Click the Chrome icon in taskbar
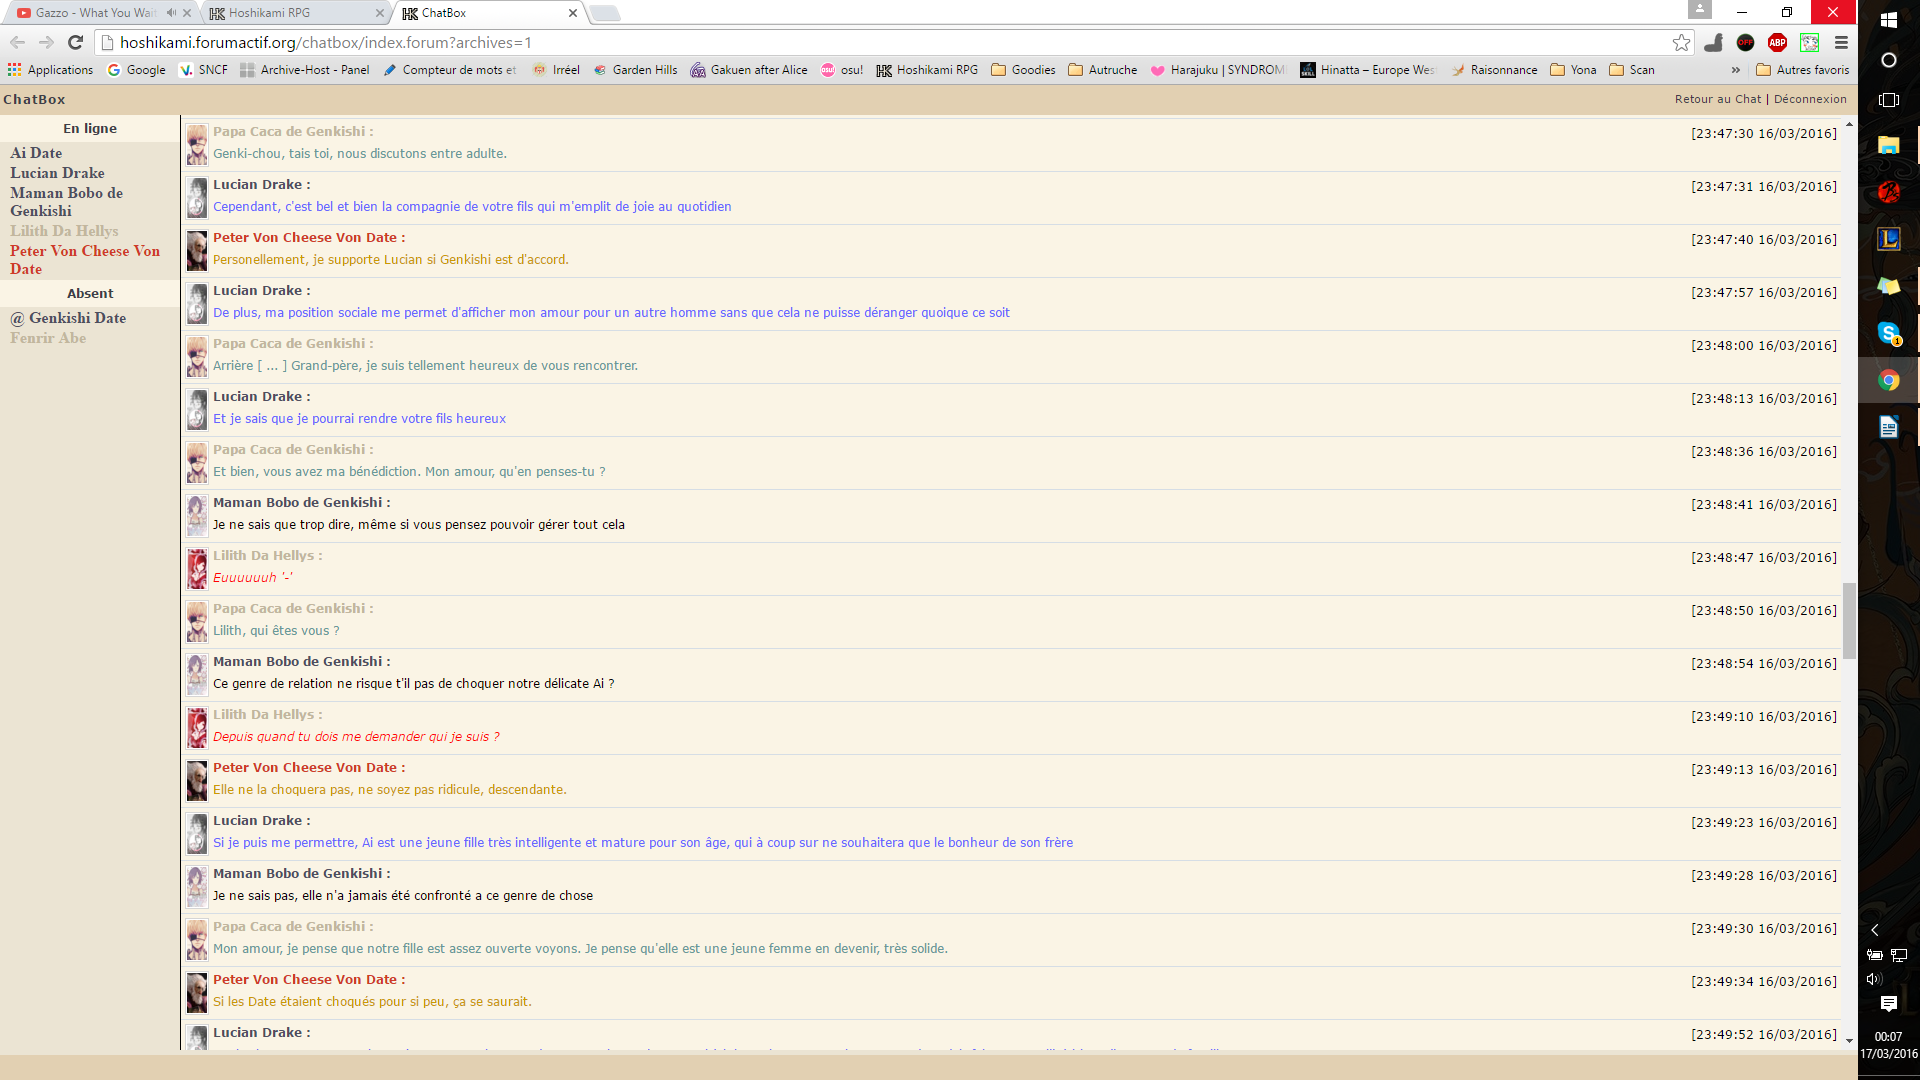The image size is (1920, 1080). pyautogui.click(x=1888, y=380)
